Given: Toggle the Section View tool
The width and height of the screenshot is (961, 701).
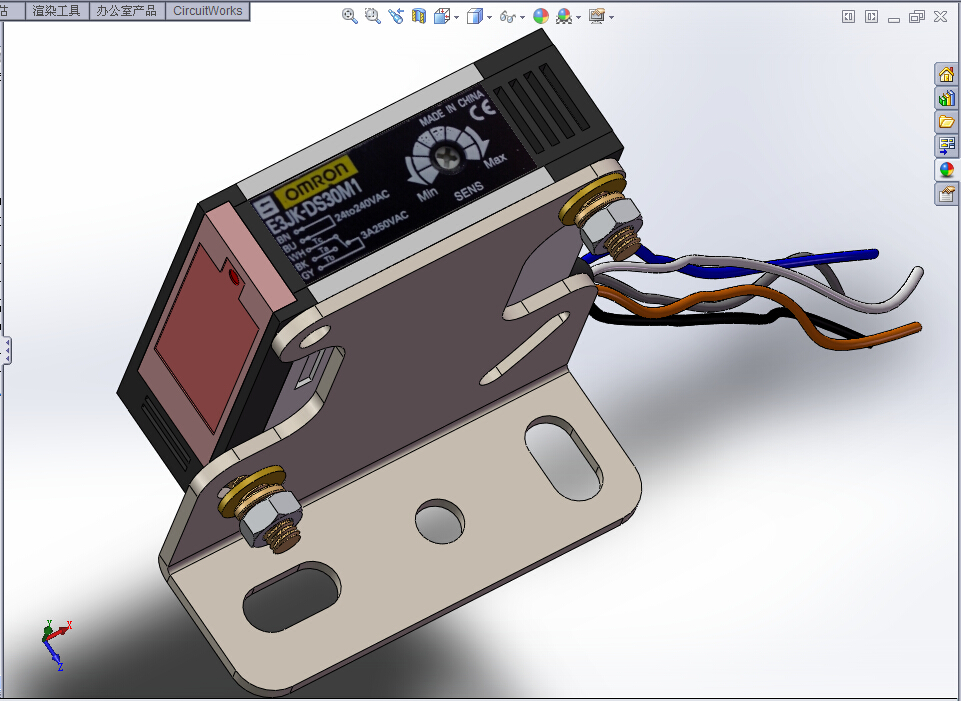Looking at the screenshot, I should point(419,16).
